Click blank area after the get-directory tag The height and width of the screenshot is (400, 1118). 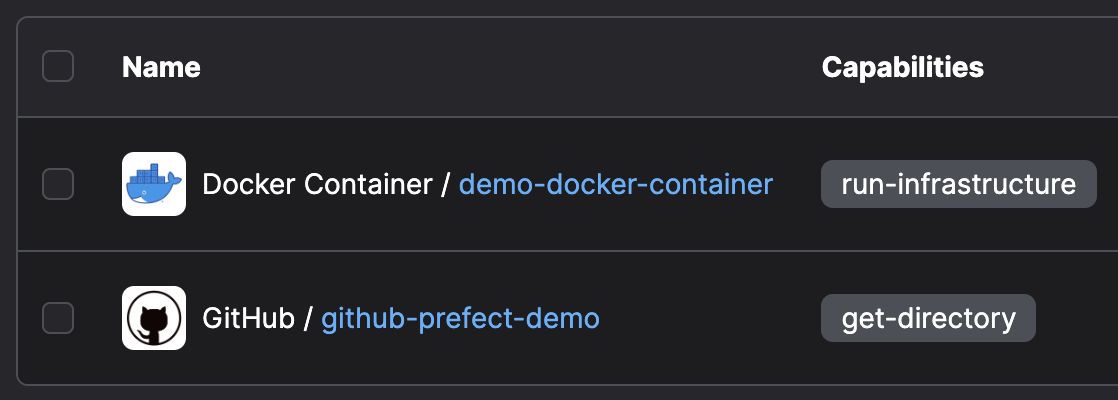(x=1077, y=318)
